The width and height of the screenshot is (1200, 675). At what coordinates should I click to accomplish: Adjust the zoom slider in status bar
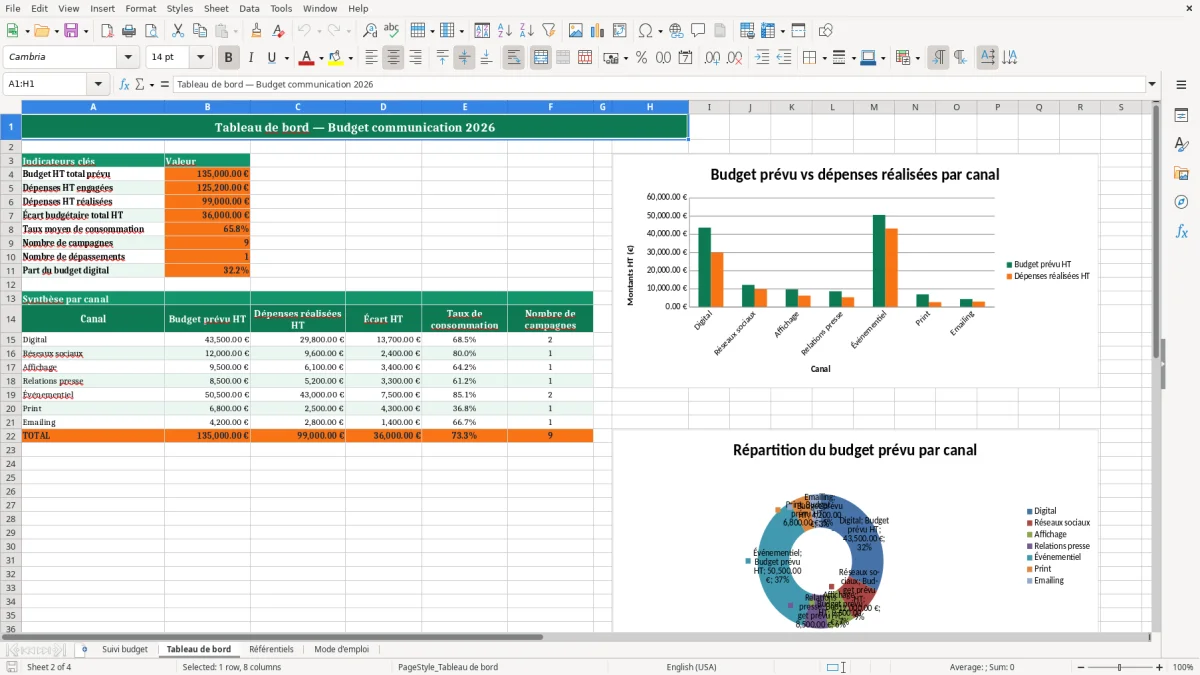pyautogui.click(x=1119, y=667)
